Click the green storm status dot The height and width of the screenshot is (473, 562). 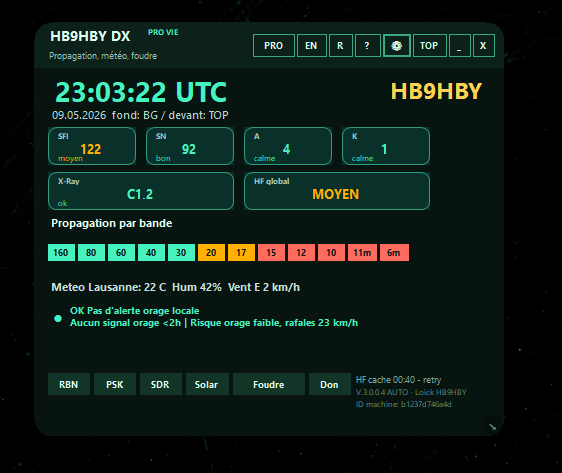pyautogui.click(x=58, y=318)
